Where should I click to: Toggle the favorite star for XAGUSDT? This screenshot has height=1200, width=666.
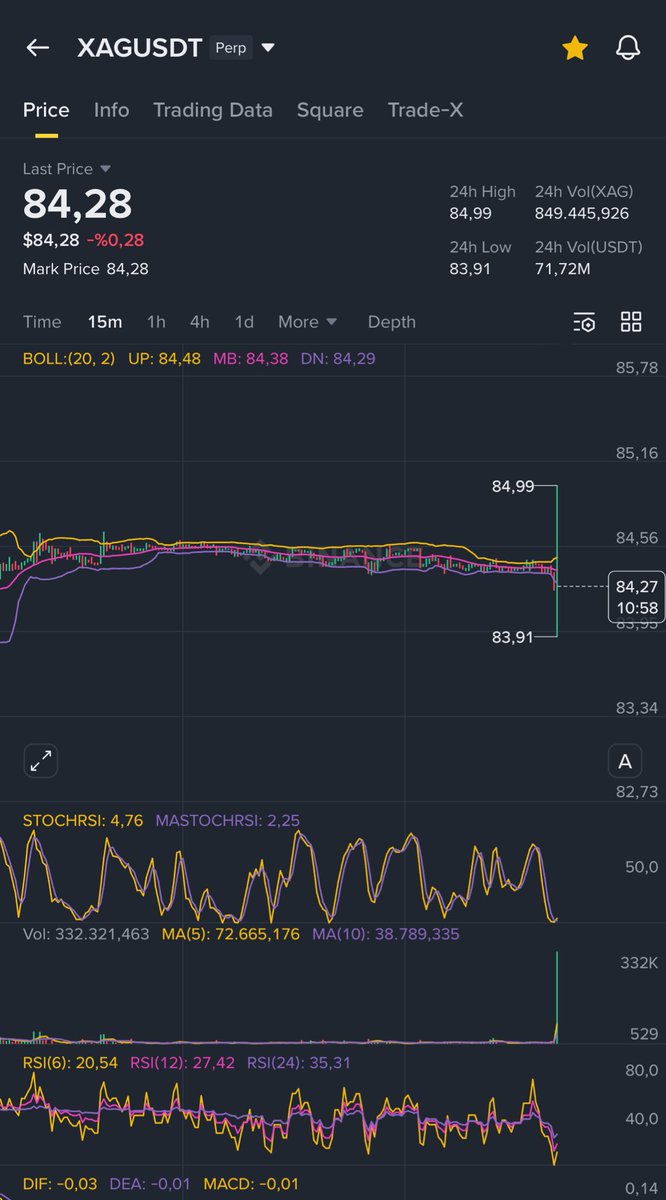(574, 47)
